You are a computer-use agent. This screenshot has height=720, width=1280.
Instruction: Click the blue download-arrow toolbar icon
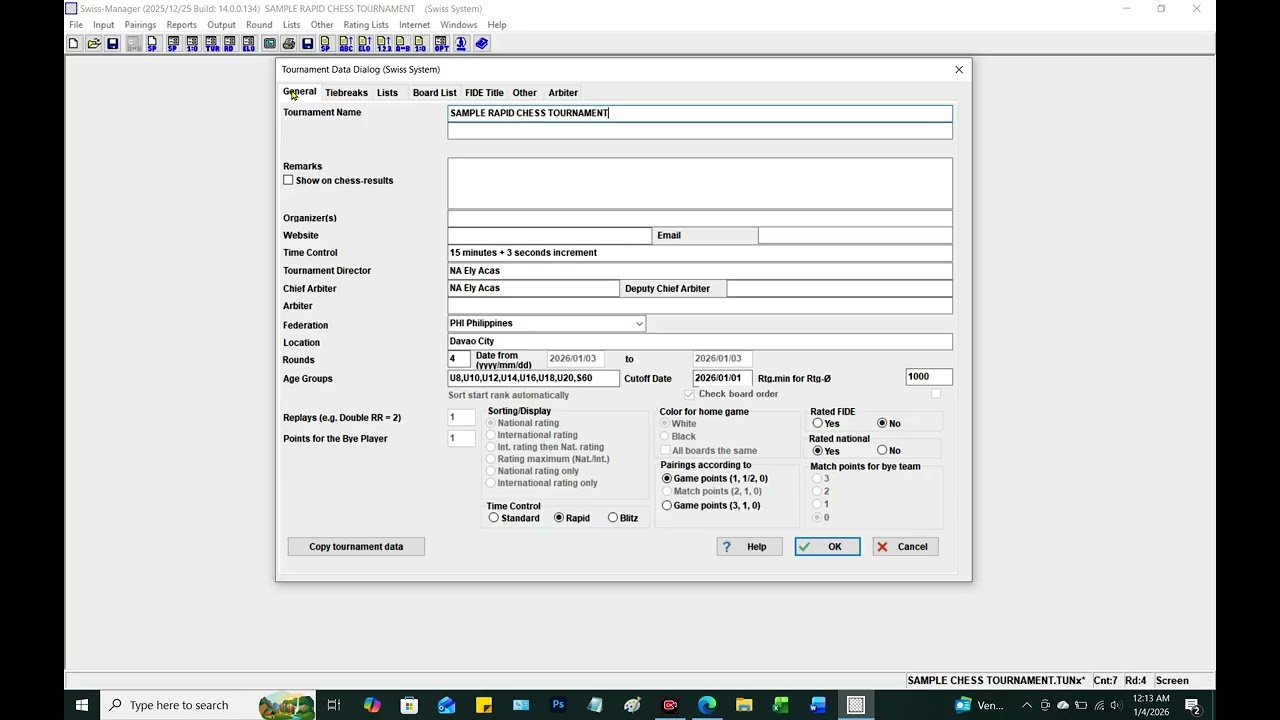(461, 43)
